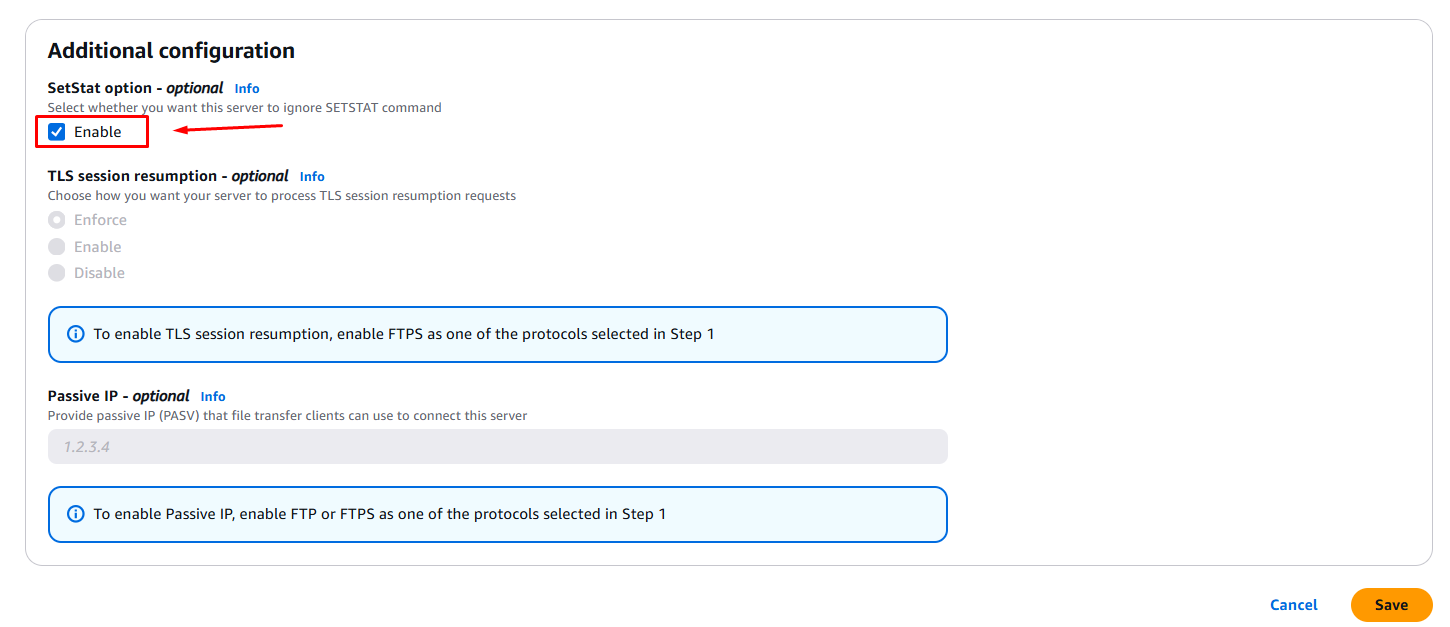The width and height of the screenshot is (1450, 627).
Task: Select the Enable radio under TLS session resumption
Action: click(57, 247)
